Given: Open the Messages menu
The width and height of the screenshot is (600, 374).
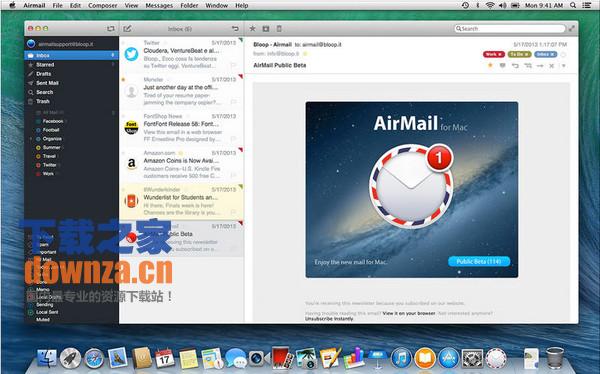Looking at the screenshot, I should pyautogui.click(x=159, y=5).
